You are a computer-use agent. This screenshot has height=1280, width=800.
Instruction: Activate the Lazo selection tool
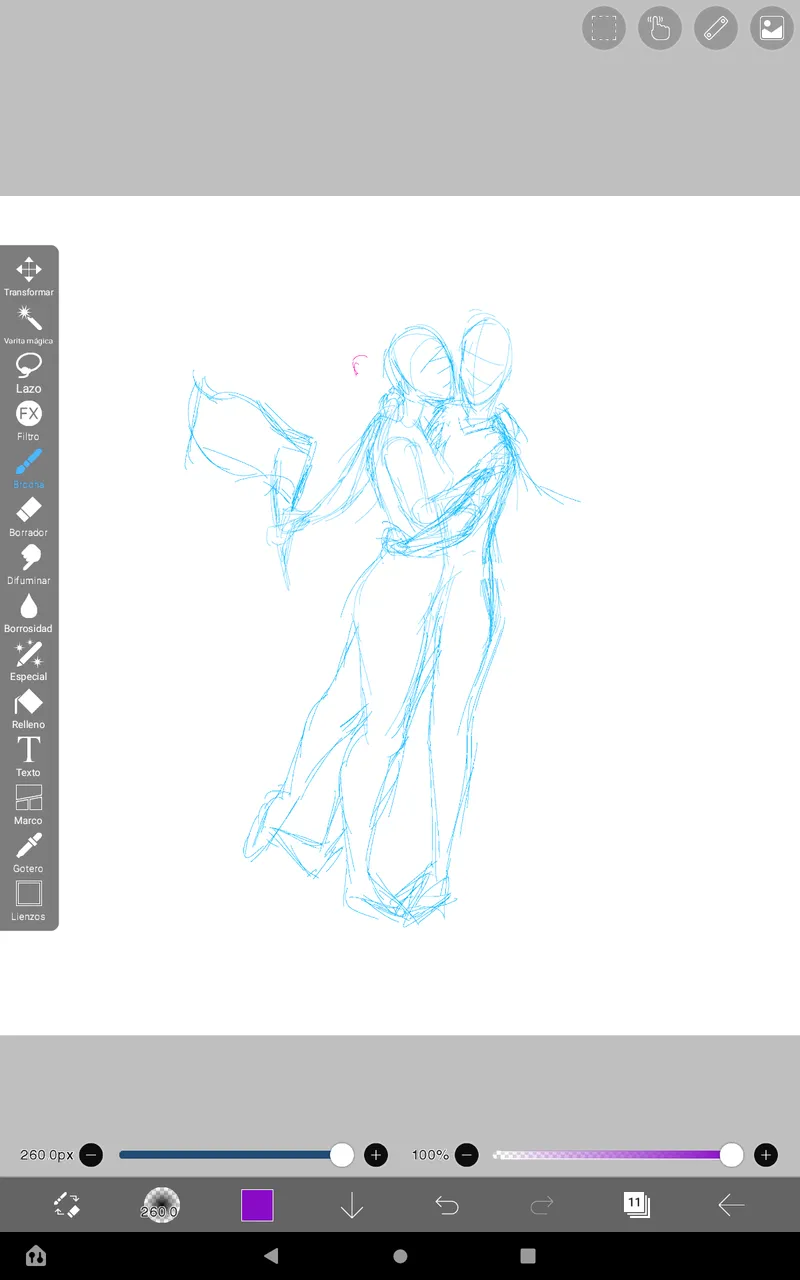pyautogui.click(x=29, y=372)
